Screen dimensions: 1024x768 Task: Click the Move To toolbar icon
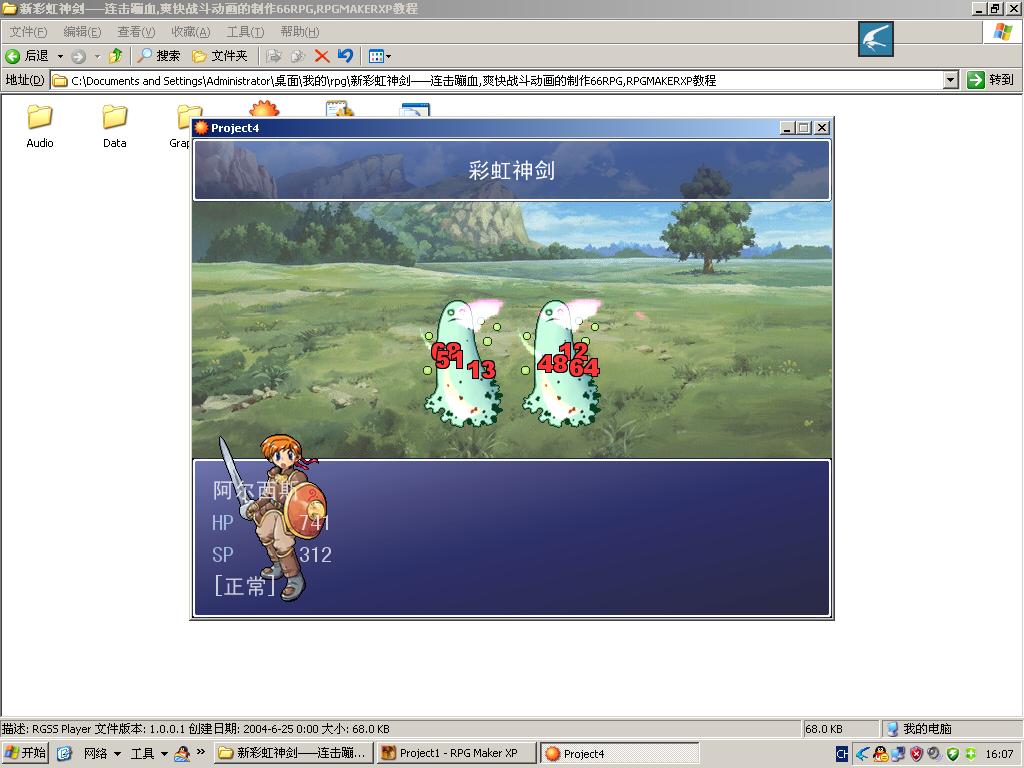[x=274, y=56]
